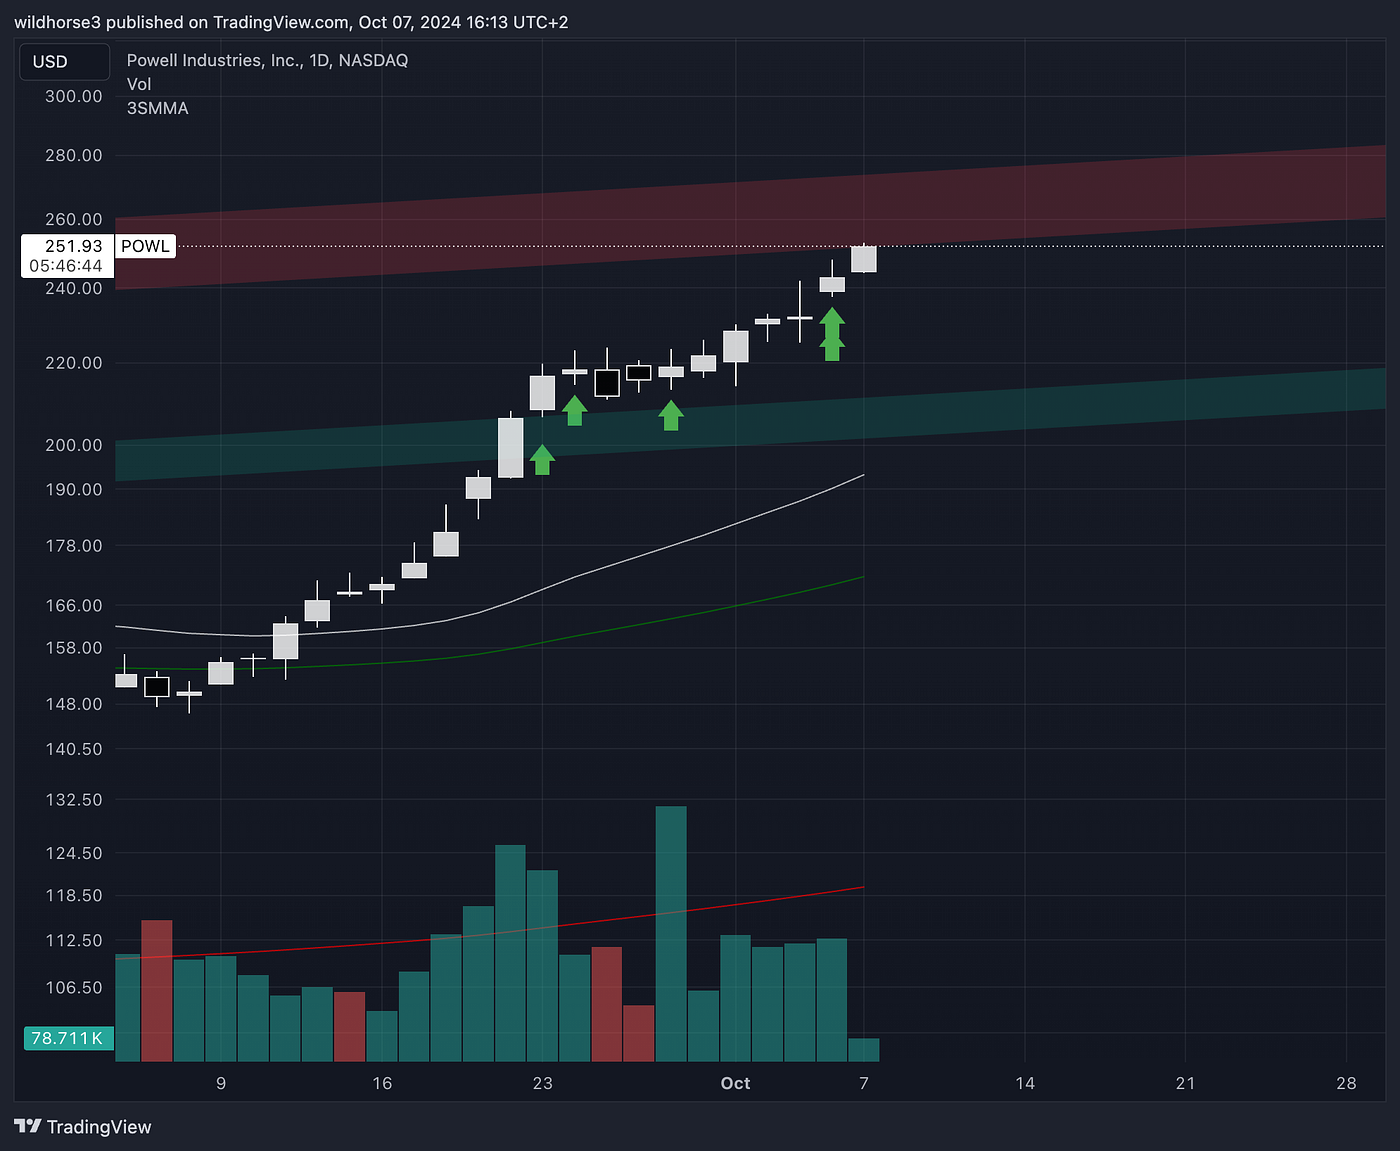Click the latest candle at 251.93
This screenshot has height=1151, width=1400.
click(864, 258)
